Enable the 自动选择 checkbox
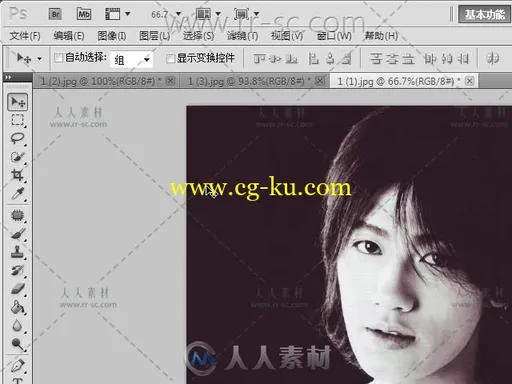The height and width of the screenshot is (384, 512). 58,58
